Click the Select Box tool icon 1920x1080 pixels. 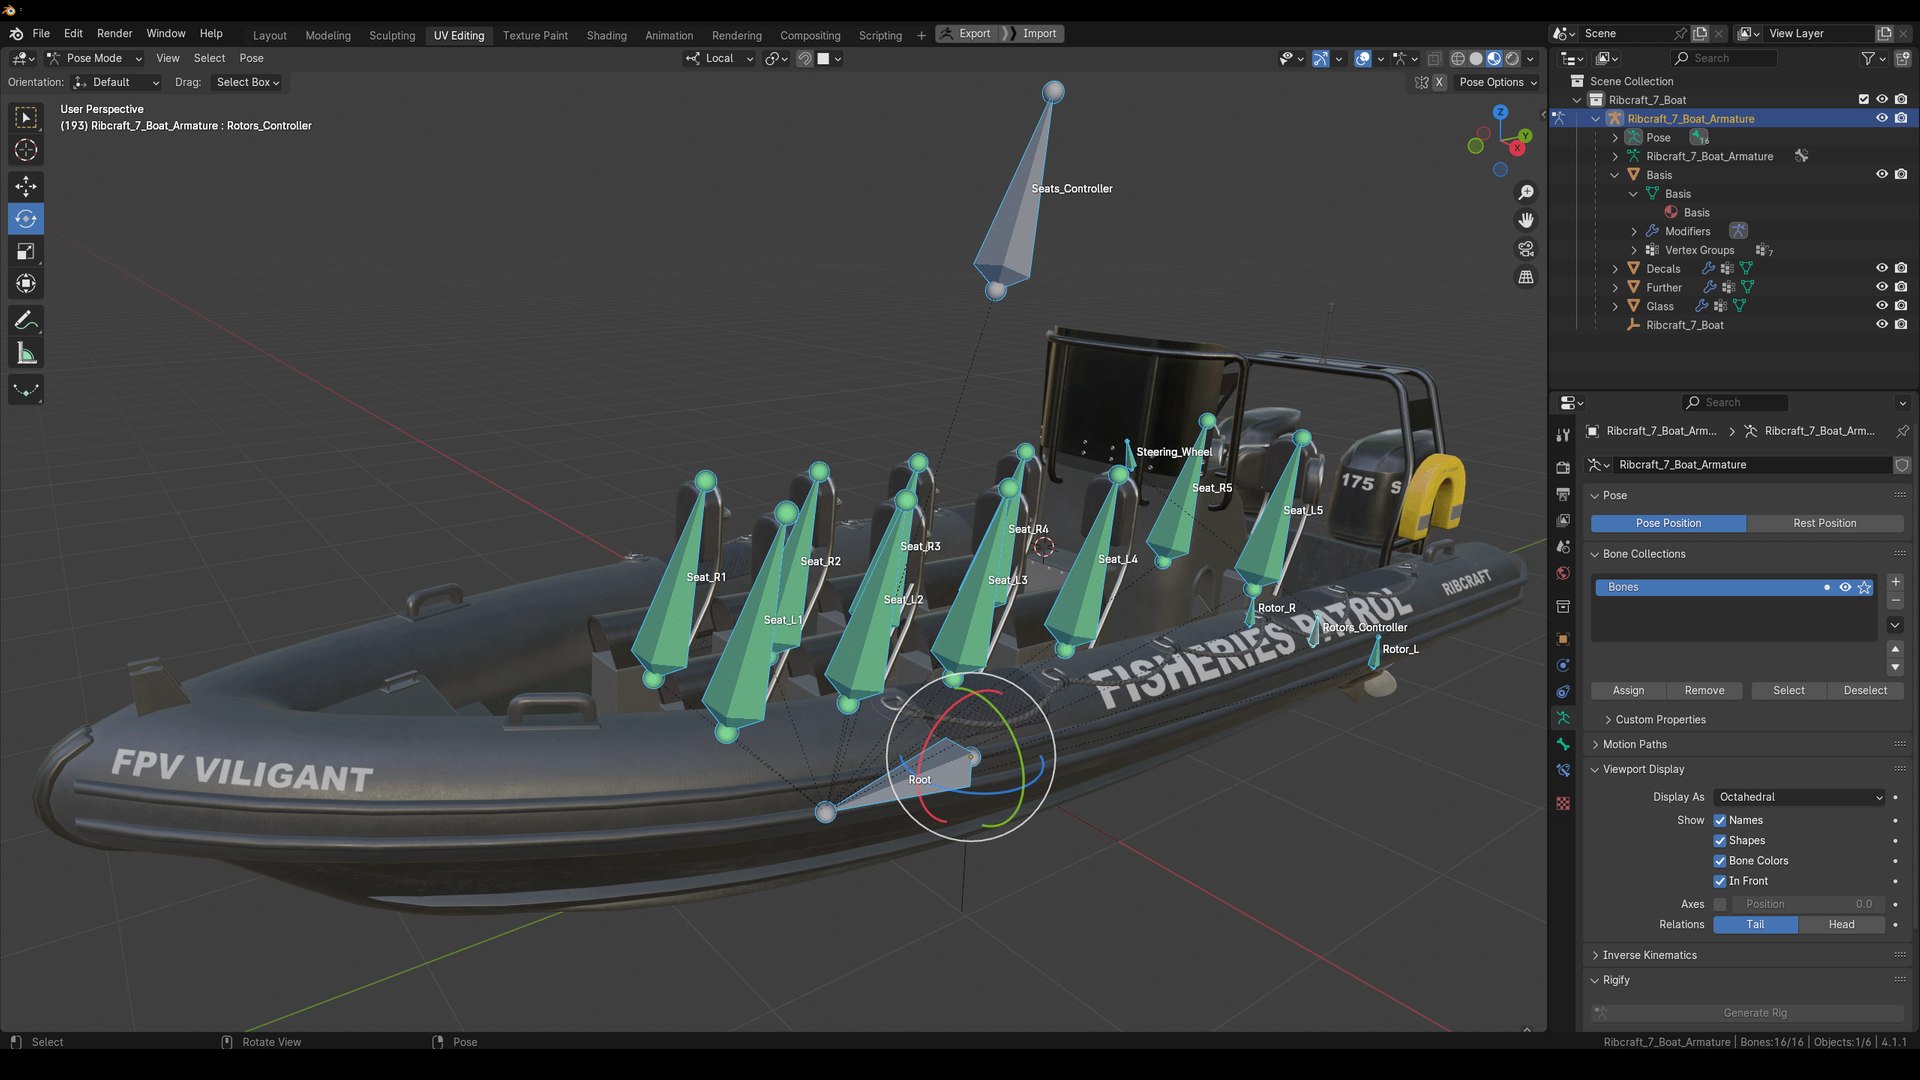pos(26,117)
